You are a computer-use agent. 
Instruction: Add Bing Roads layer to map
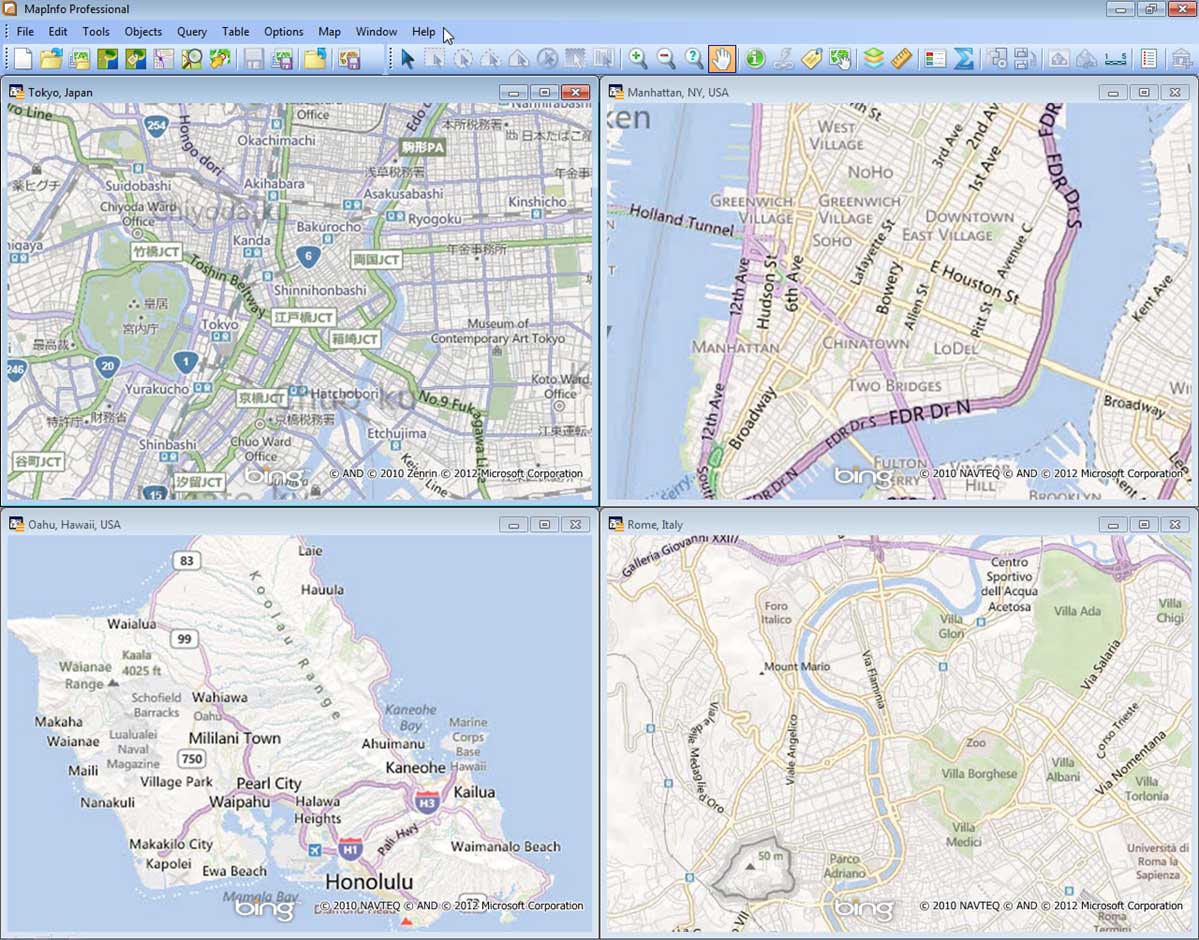point(164,59)
